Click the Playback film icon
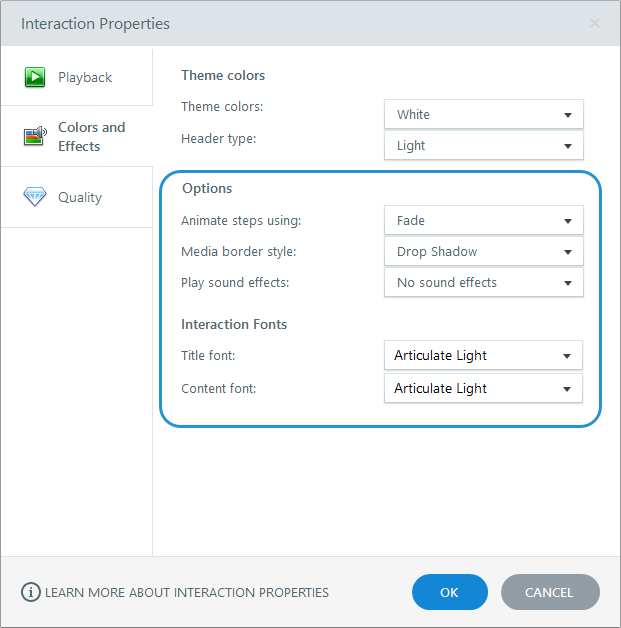This screenshot has width=621, height=628. point(35,77)
